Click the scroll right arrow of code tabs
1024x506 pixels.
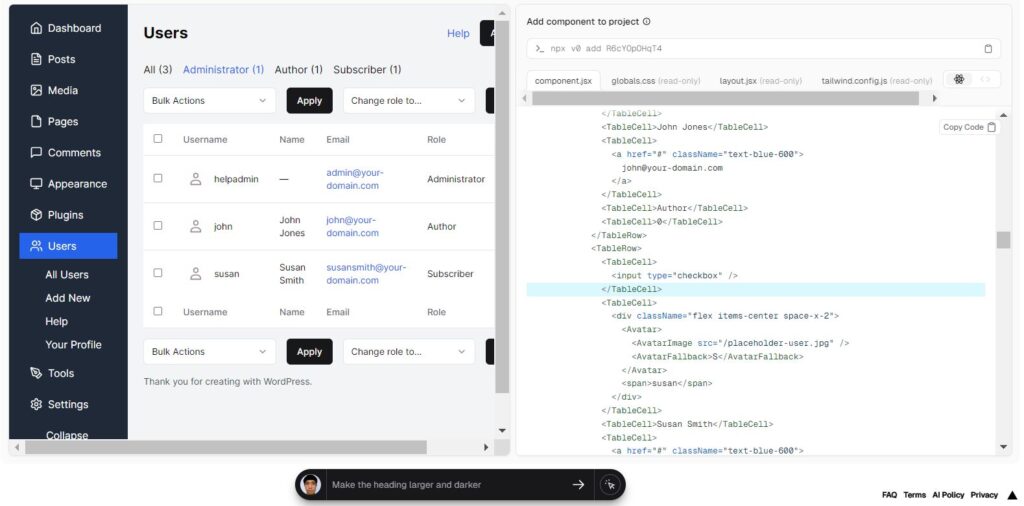[935, 99]
